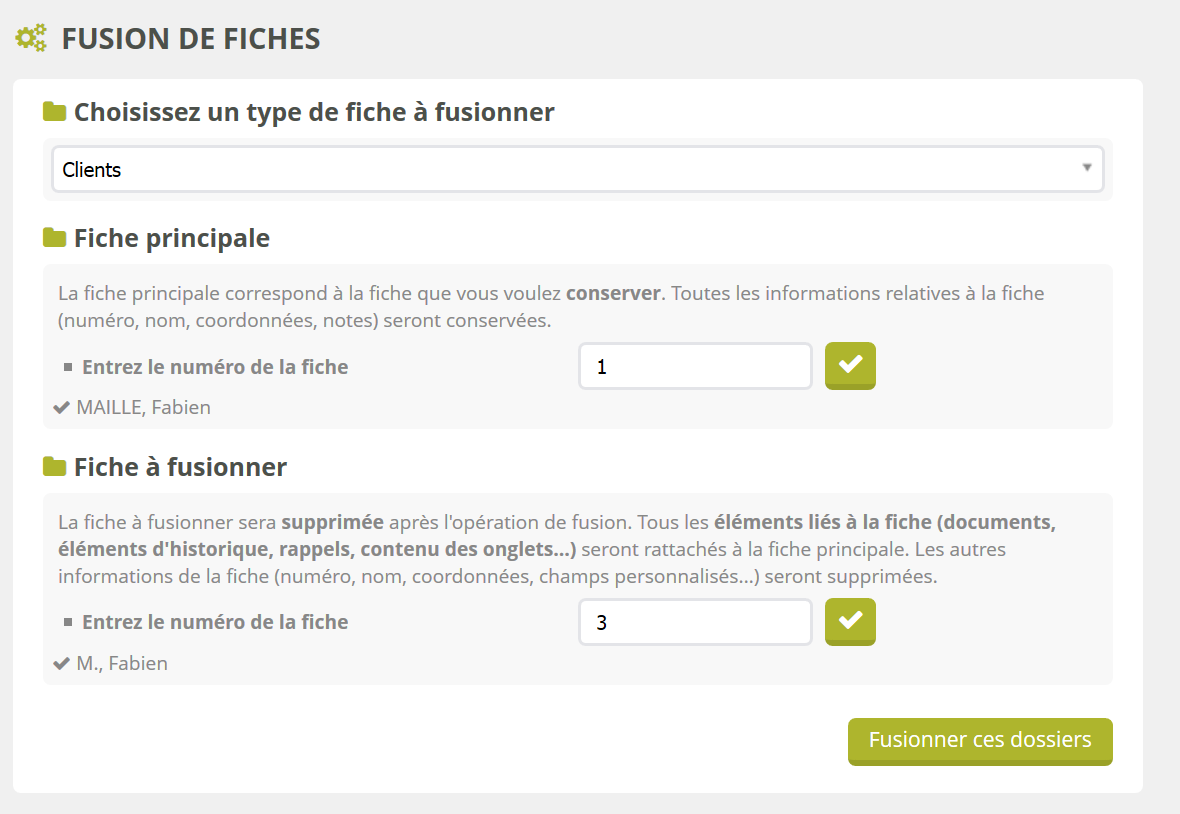The image size is (1180, 814).
Task: Focus the record-to-merge number field containing 3
Action: click(x=695, y=622)
